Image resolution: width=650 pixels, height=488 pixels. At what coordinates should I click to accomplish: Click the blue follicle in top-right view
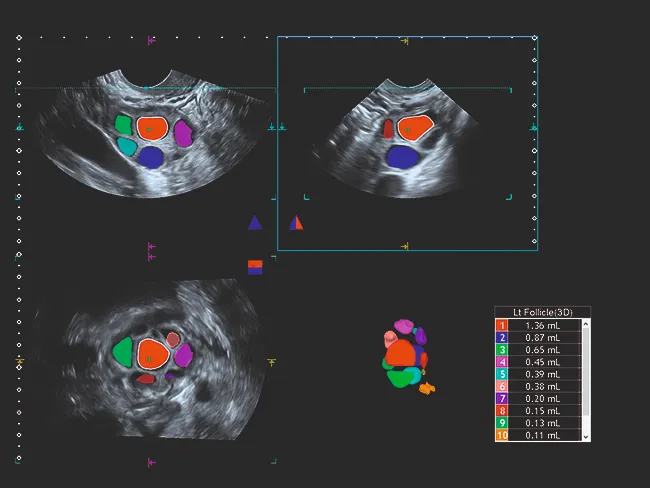[402, 156]
